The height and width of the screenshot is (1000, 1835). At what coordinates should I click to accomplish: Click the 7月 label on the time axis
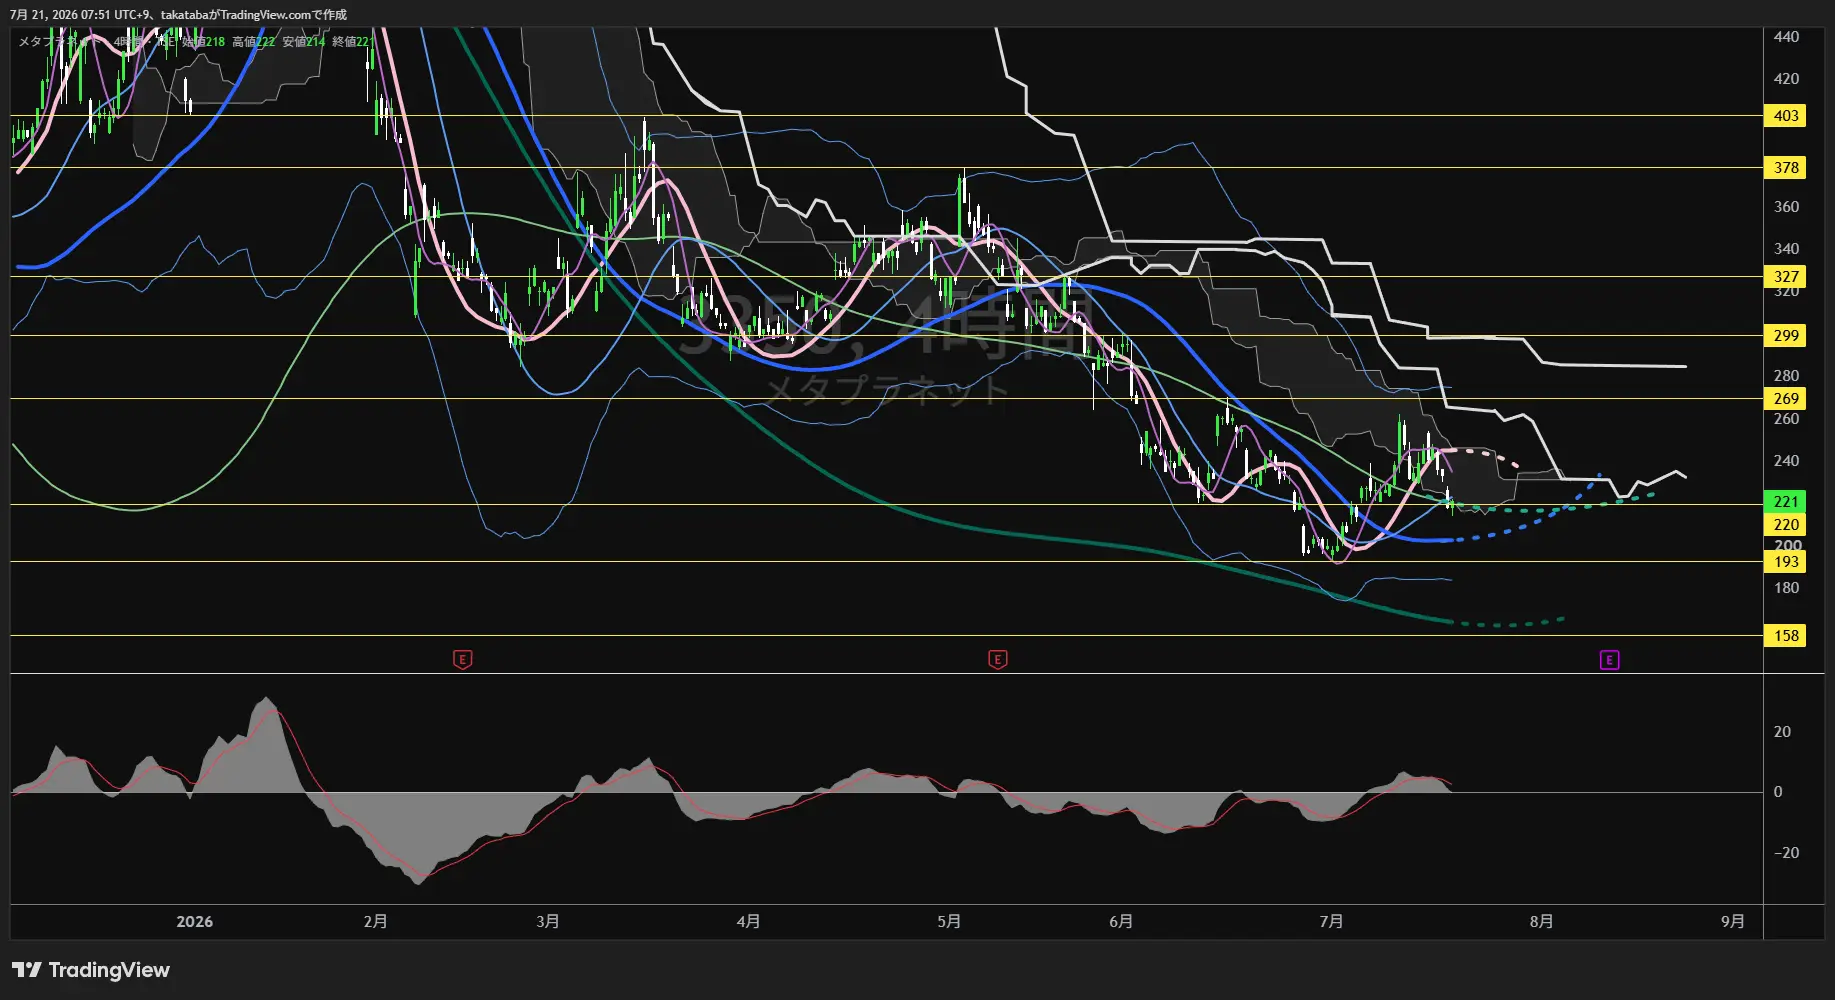(x=1331, y=922)
